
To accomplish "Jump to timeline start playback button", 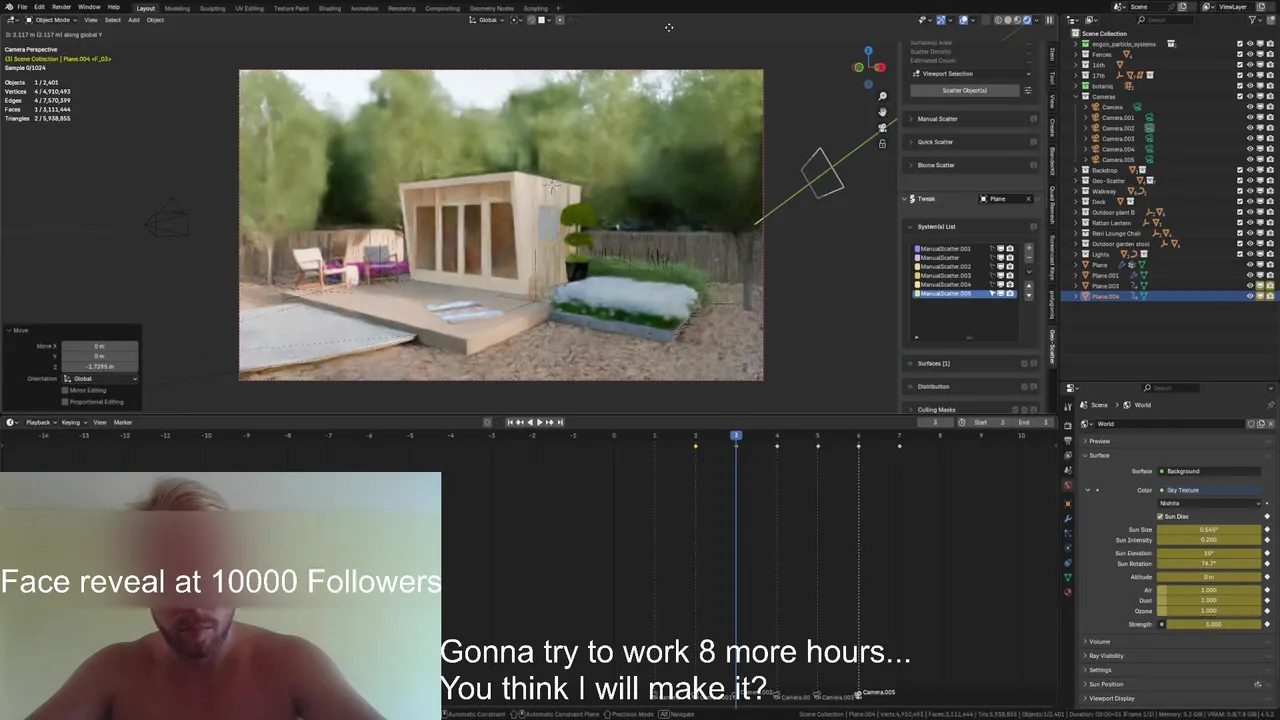I will 510,422.
